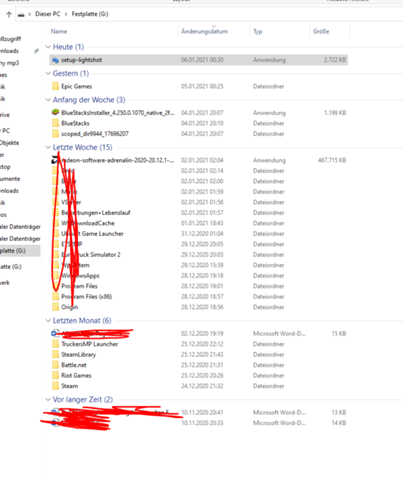The image size is (403, 480).
Task: Sort by the Größe column header
Action: coord(321,31)
